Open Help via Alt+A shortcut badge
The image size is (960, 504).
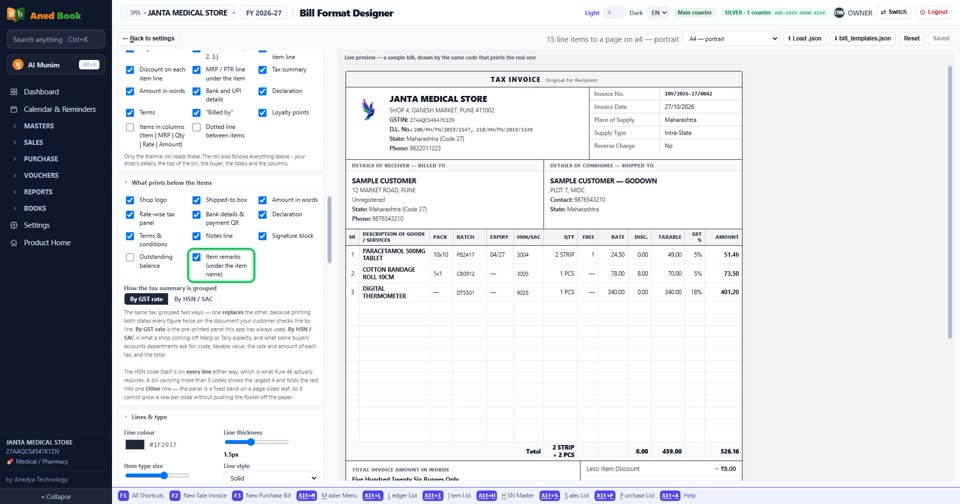[x=670, y=495]
